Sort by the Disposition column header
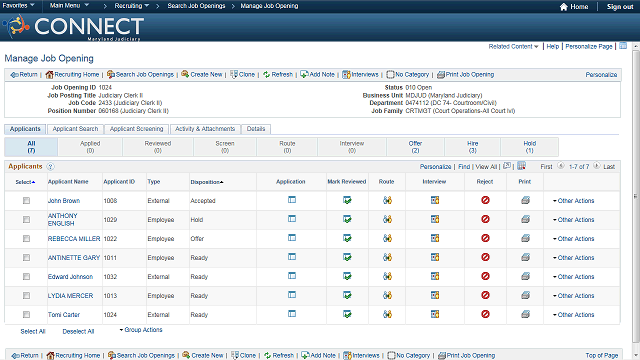640x360 pixels. coord(207,182)
